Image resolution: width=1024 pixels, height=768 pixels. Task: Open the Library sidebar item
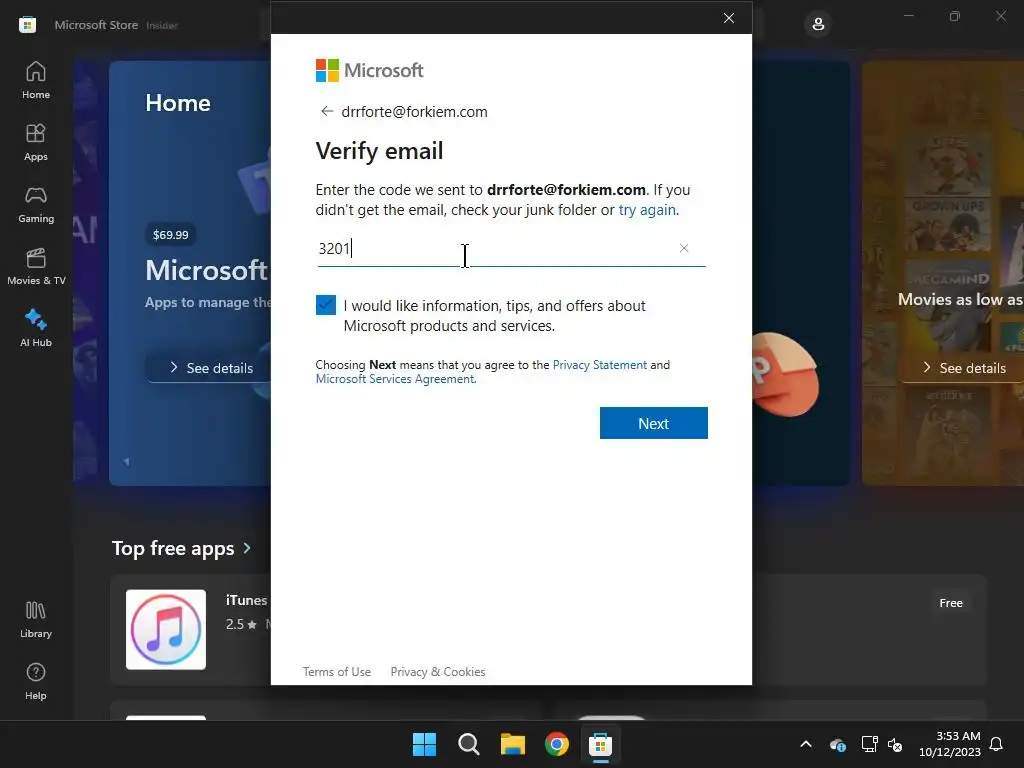pos(36,620)
